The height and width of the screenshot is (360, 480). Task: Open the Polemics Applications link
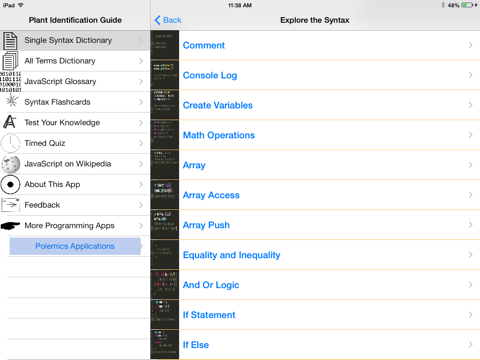click(x=75, y=246)
